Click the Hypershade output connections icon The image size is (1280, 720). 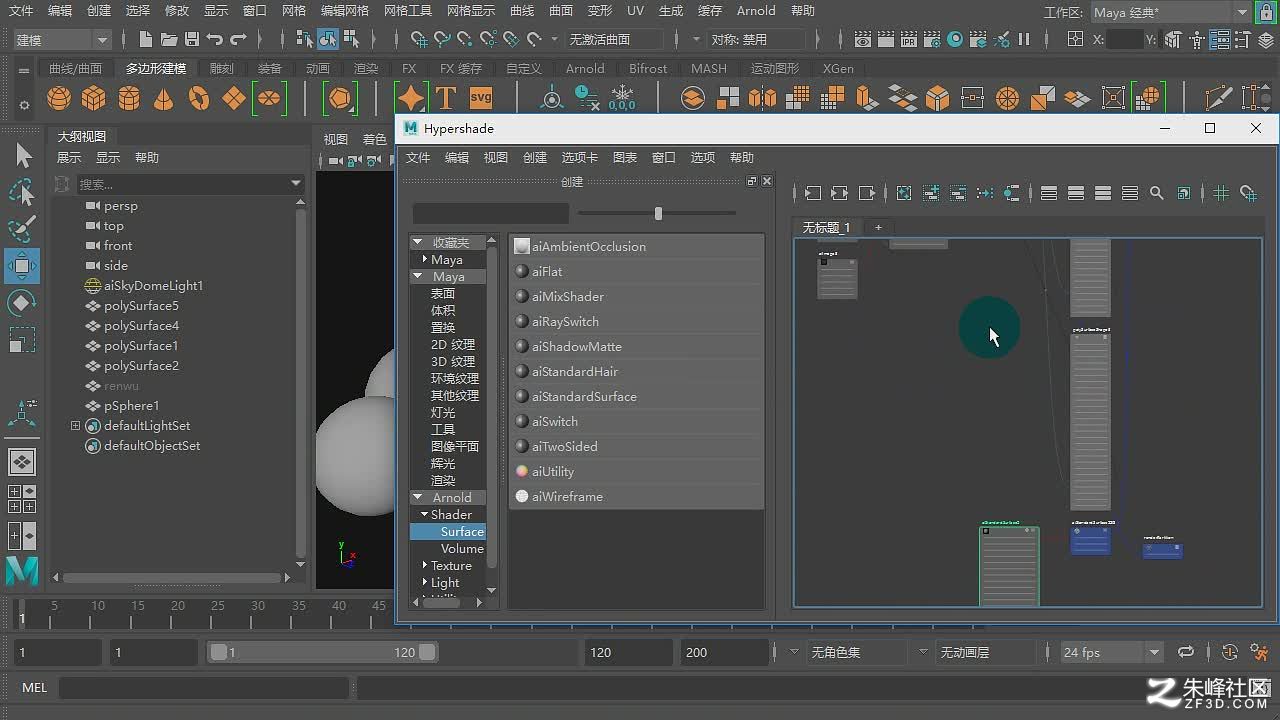pyautogui.click(x=867, y=193)
